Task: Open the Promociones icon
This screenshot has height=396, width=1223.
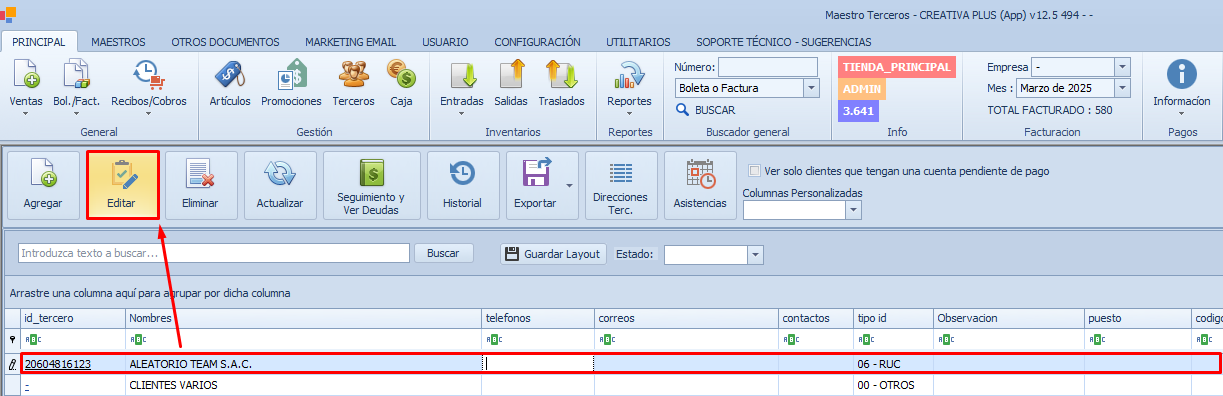Action: (x=291, y=84)
